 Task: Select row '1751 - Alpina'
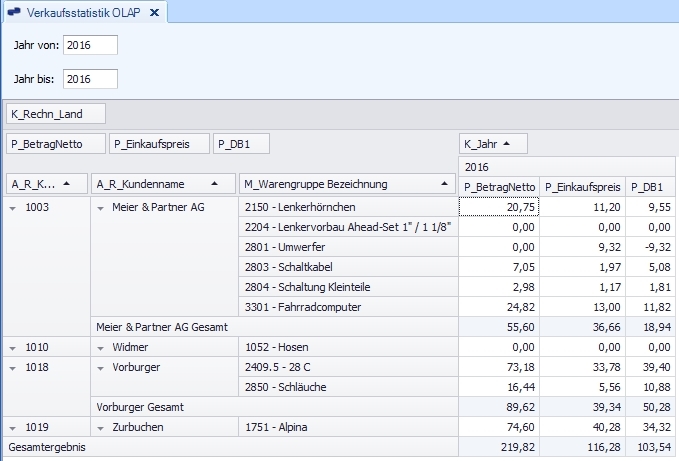click(x=348, y=427)
